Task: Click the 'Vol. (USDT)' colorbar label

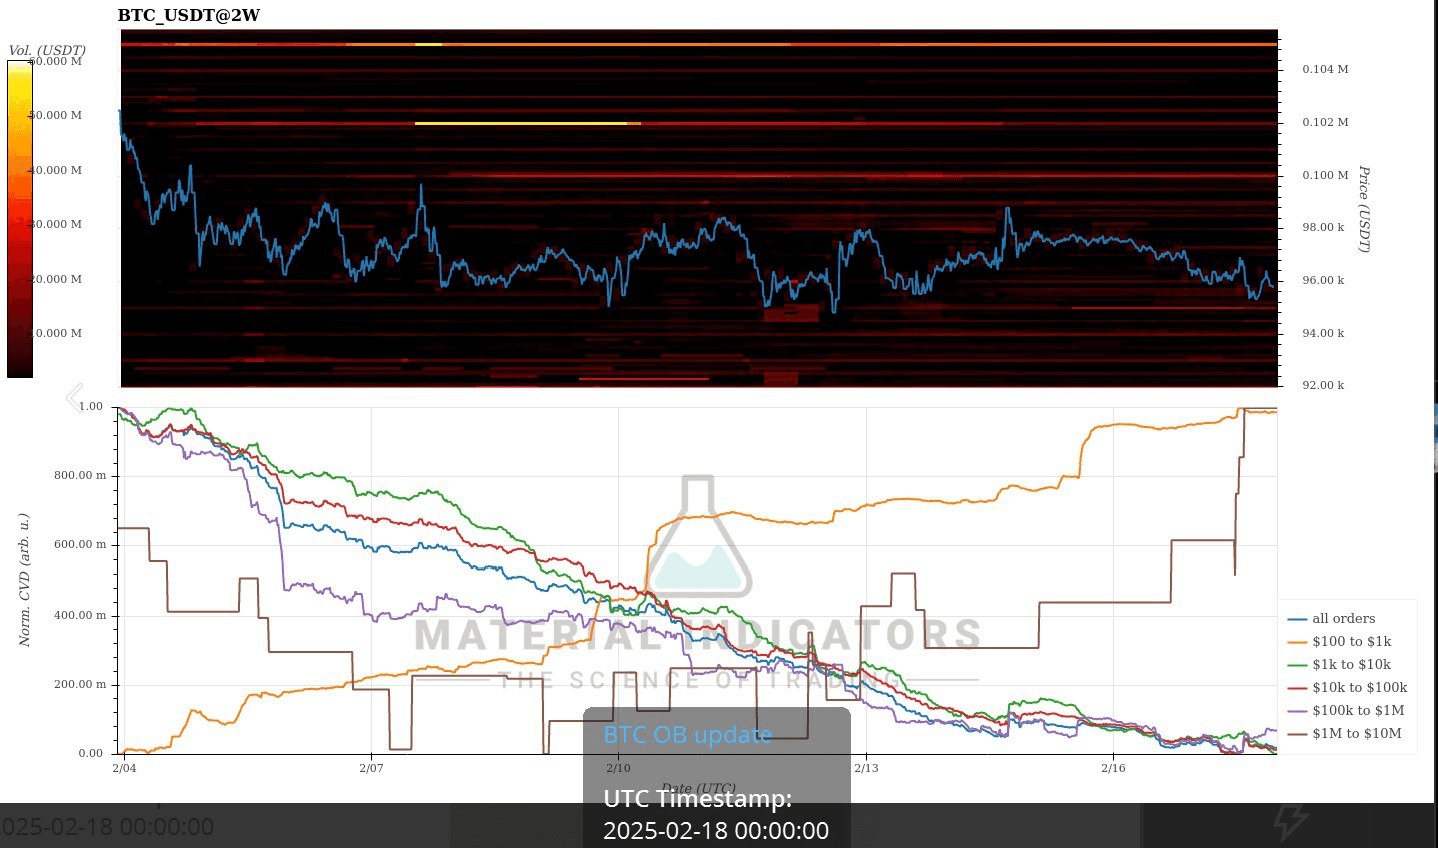Action: pyautogui.click(x=47, y=50)
